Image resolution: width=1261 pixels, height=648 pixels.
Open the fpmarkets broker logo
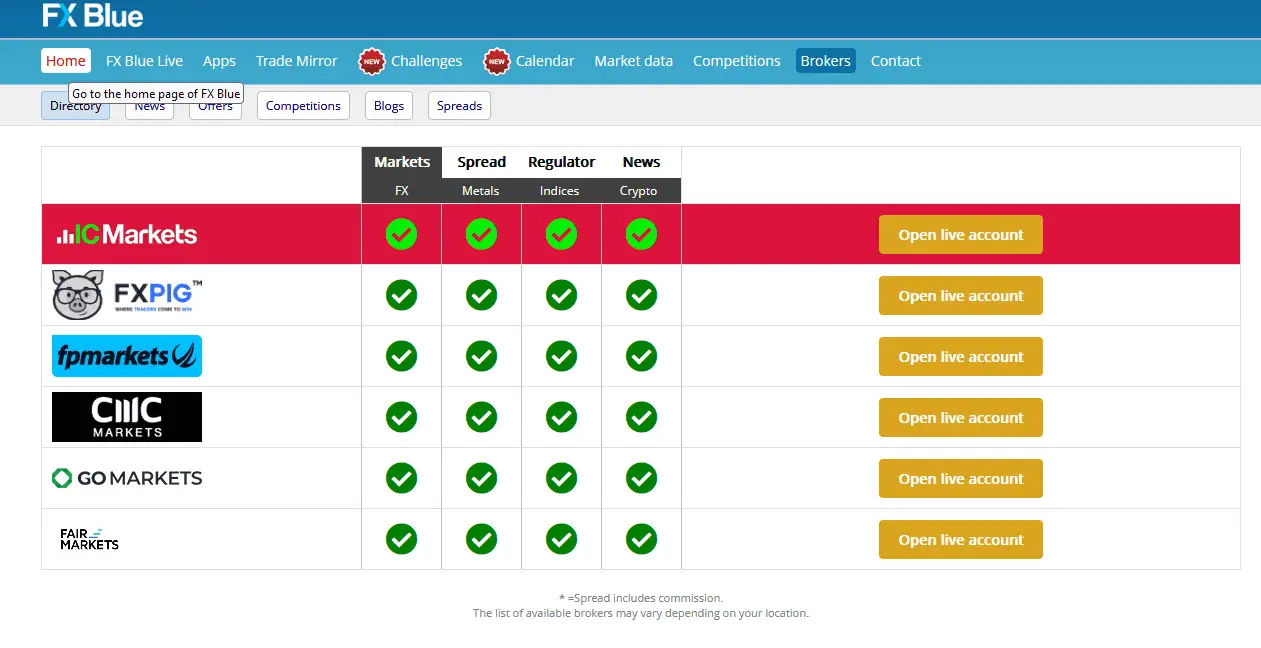(x=127, y=356)
